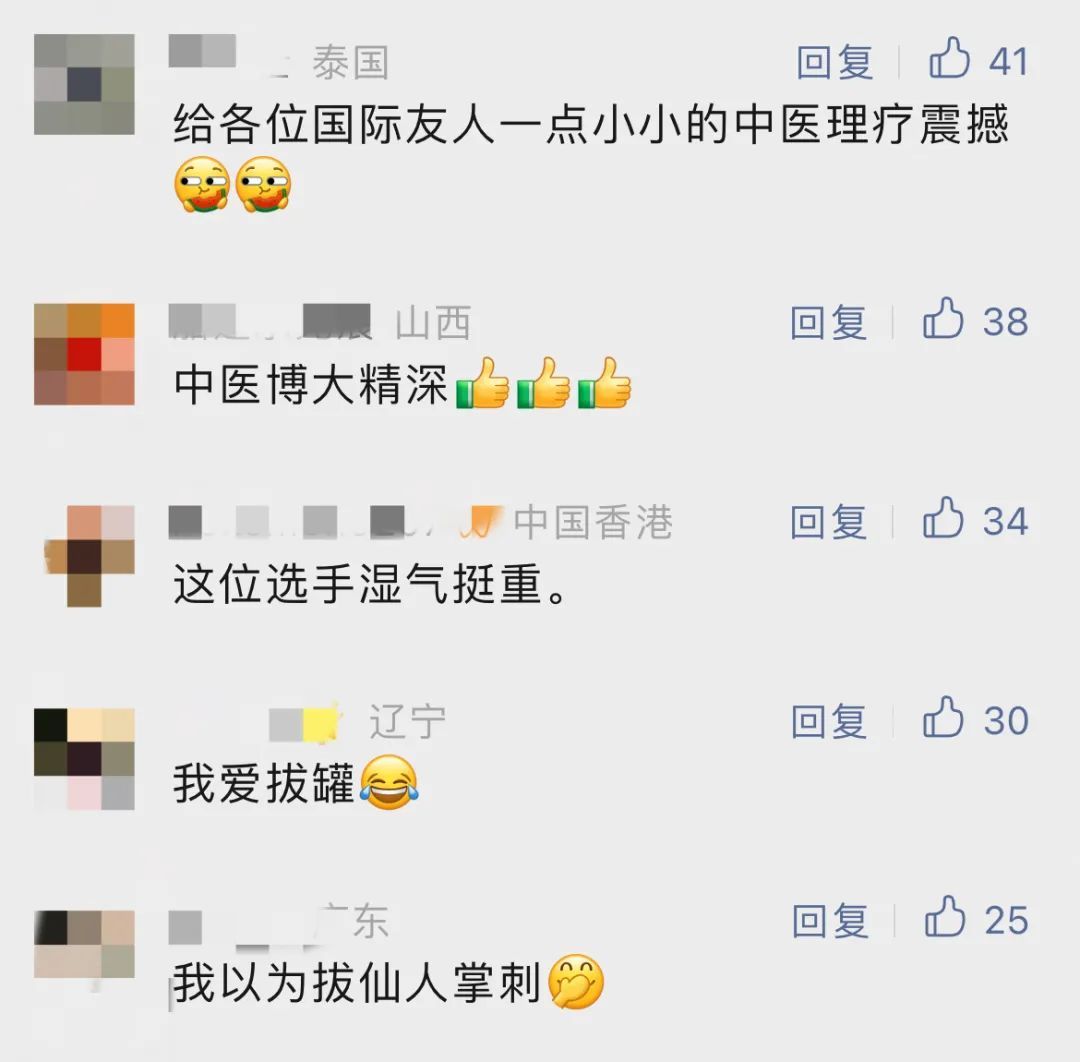
Task: Reply to the 山西 user's comment
Action: (829, 322)
